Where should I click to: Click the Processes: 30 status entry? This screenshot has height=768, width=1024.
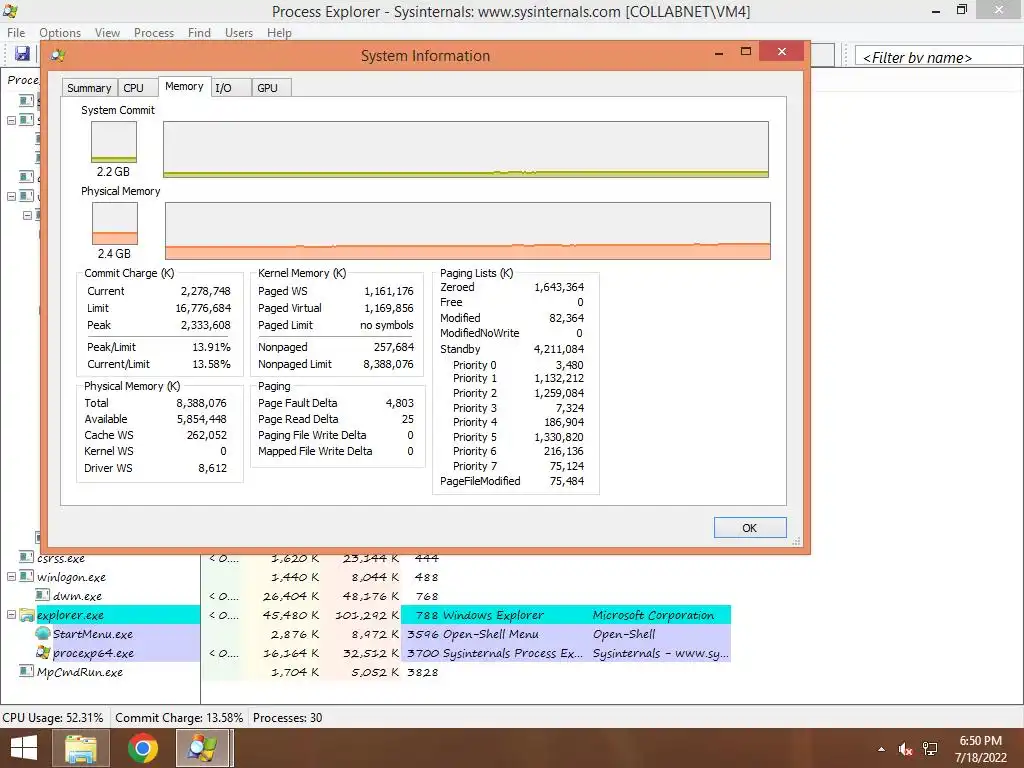pyautogui.click(x=287, y=717)
